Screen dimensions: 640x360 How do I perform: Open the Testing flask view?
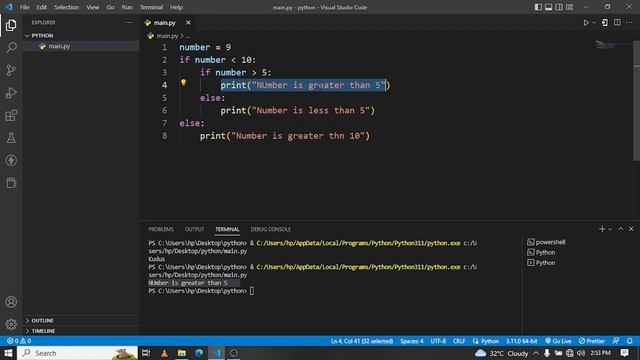click(x=11, y=138)
